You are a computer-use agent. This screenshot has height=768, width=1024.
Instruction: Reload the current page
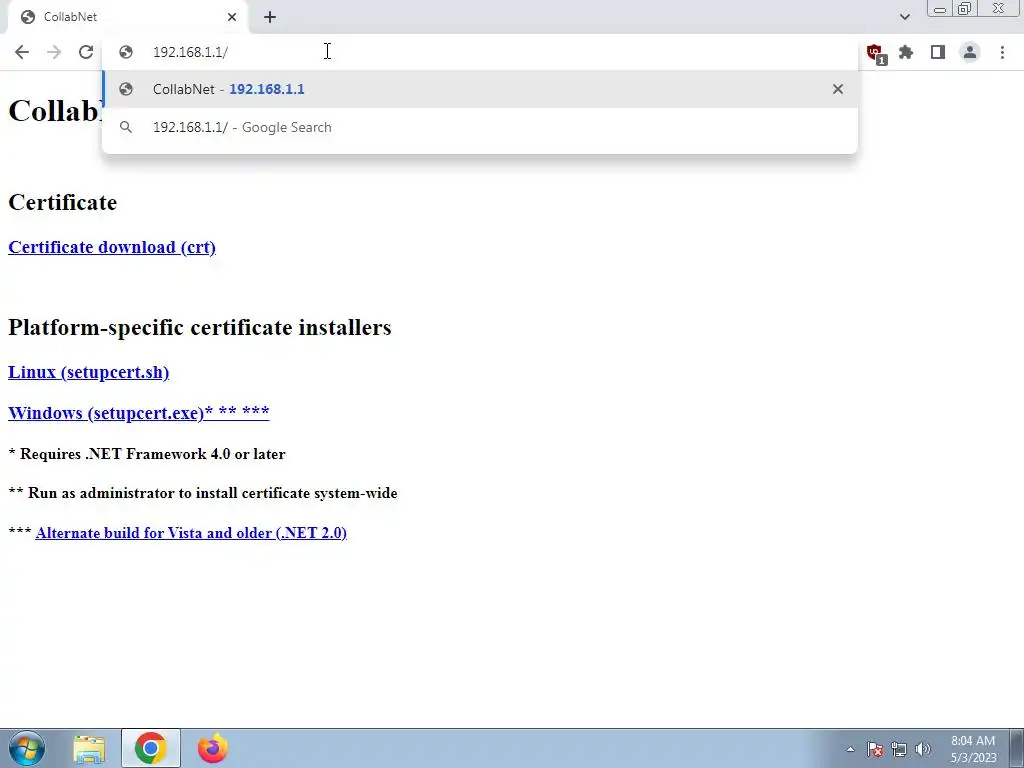tap(86, 52)
